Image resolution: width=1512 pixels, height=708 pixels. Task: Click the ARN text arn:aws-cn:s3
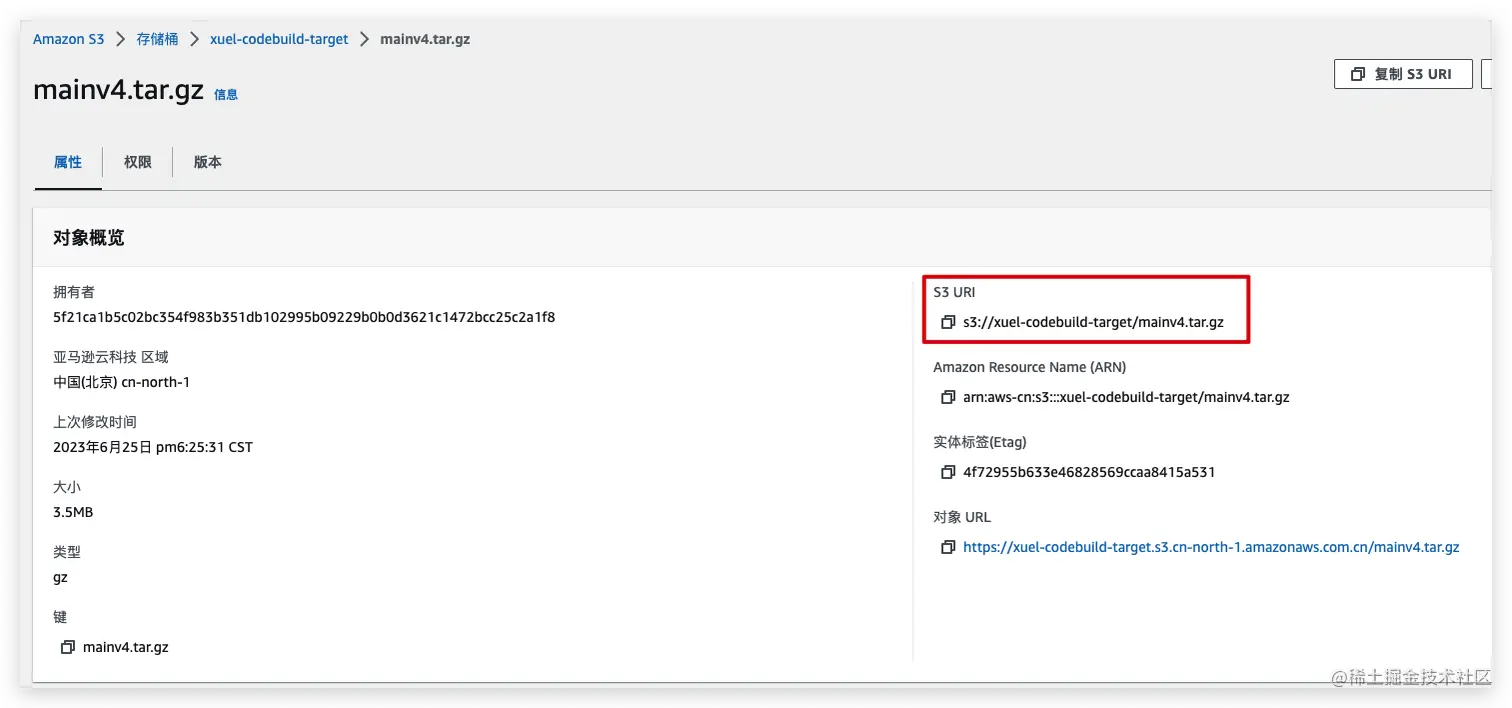point(1126,397)
